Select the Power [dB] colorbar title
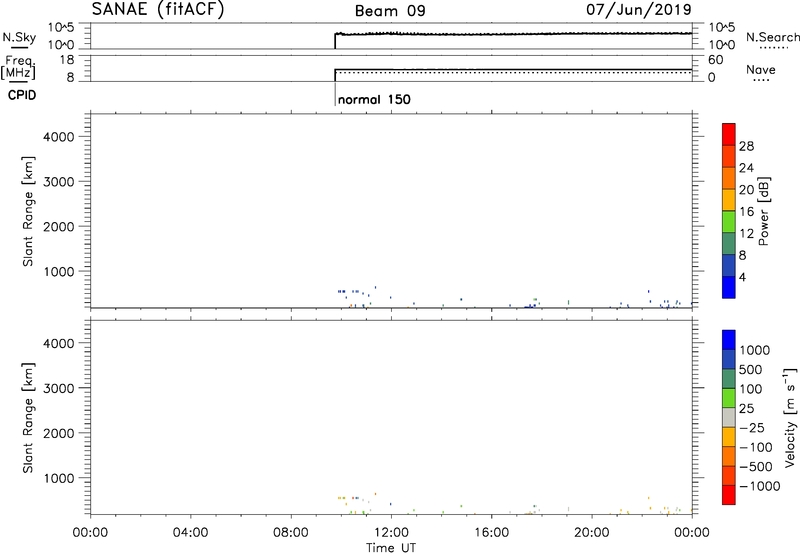This screenshot has width=800, height=554. click(x=763, y=211)
